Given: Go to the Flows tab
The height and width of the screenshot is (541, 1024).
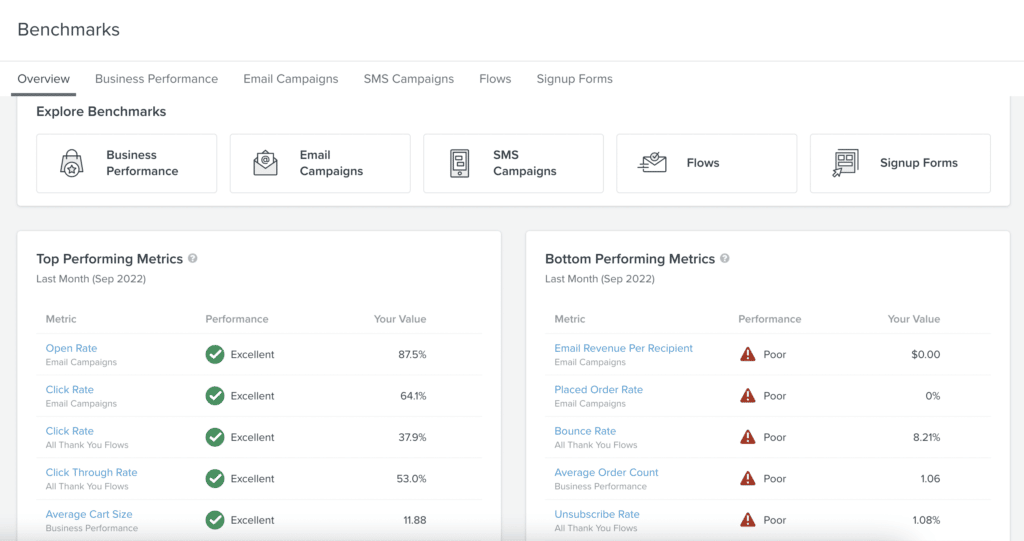Looking at the screenshot, I should 495,79.
